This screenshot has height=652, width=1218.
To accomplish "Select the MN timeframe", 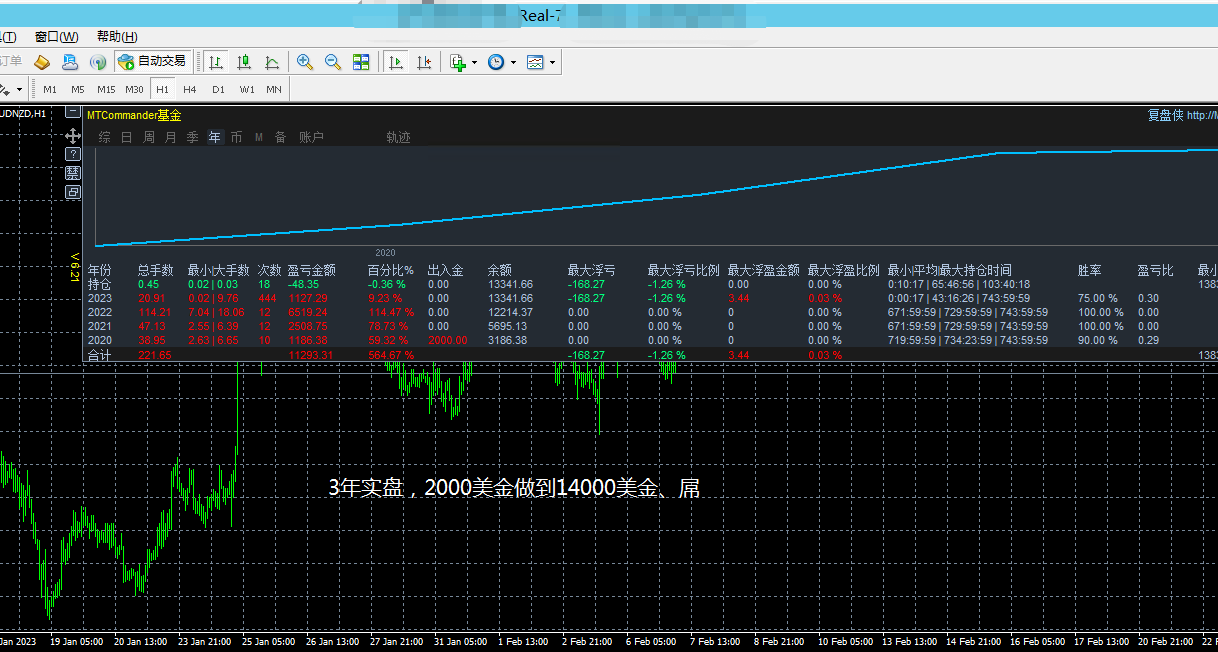I will tap(274, 89).
